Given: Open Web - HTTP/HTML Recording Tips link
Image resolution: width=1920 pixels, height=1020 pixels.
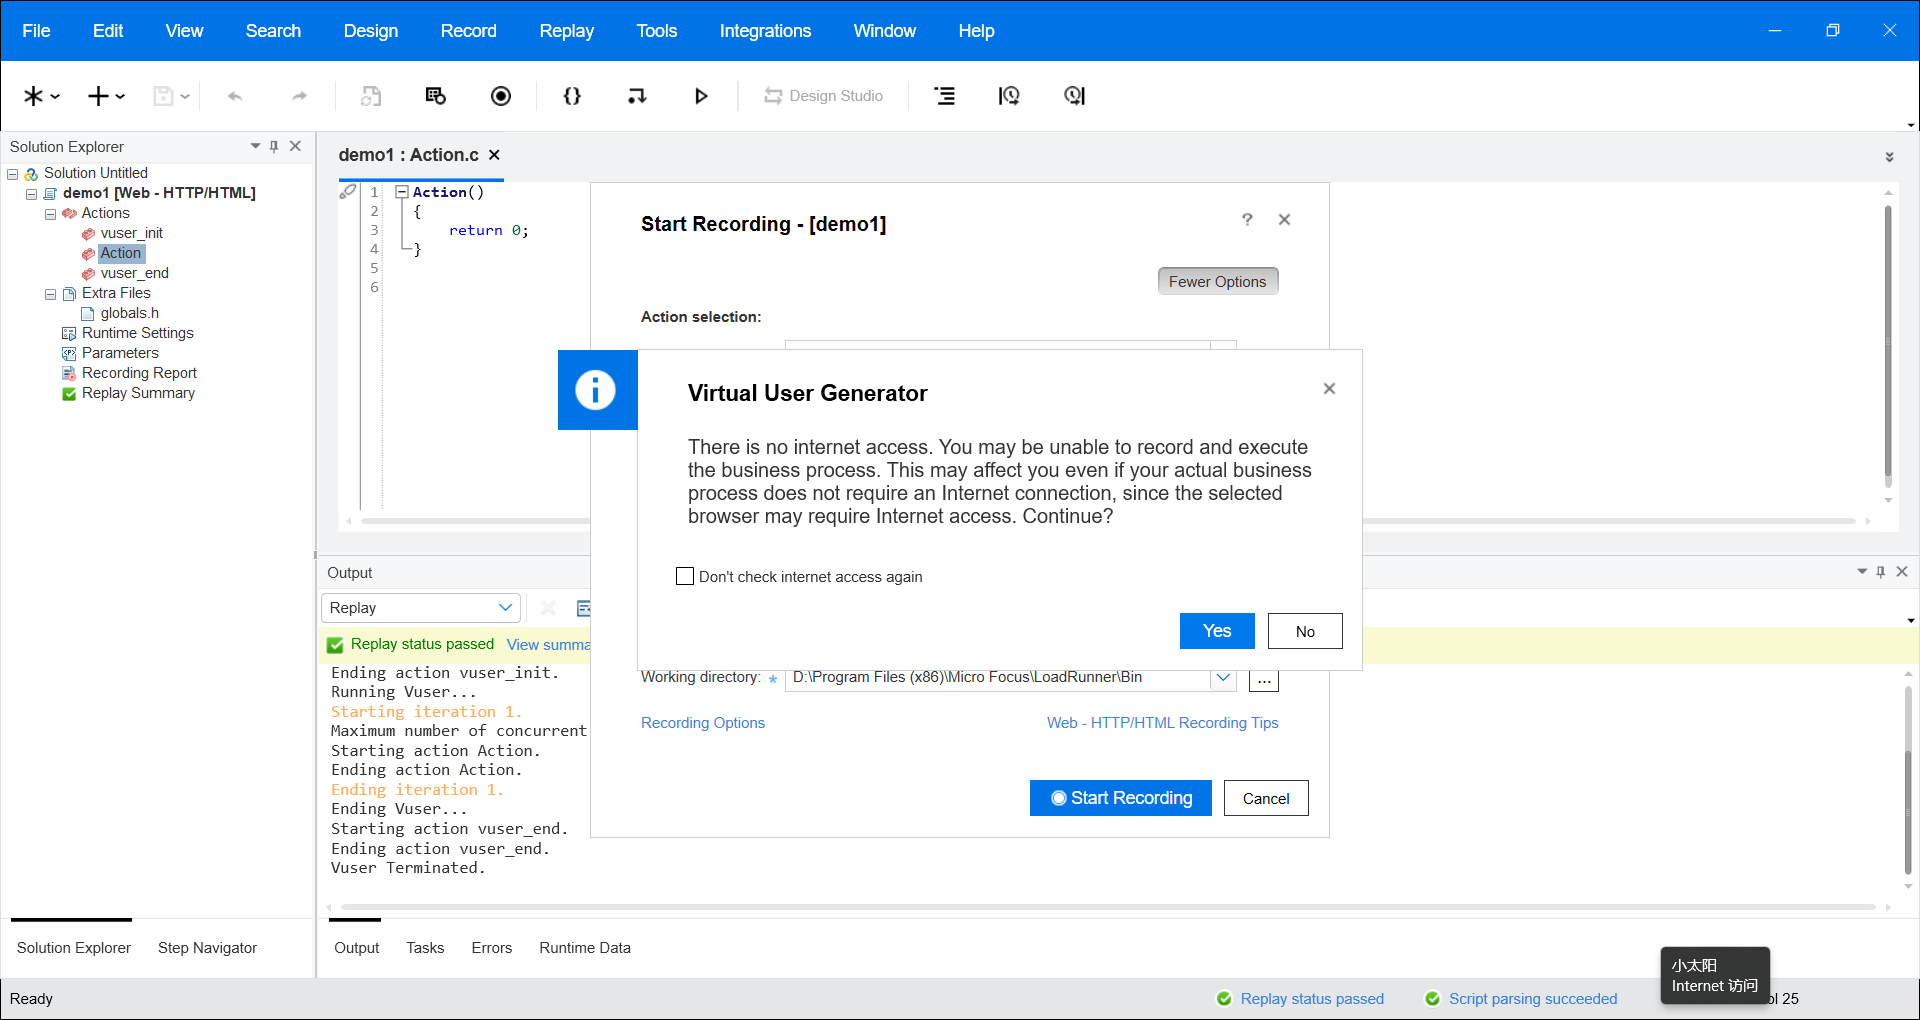Looking at the screenshot, I should (1163, 723).
